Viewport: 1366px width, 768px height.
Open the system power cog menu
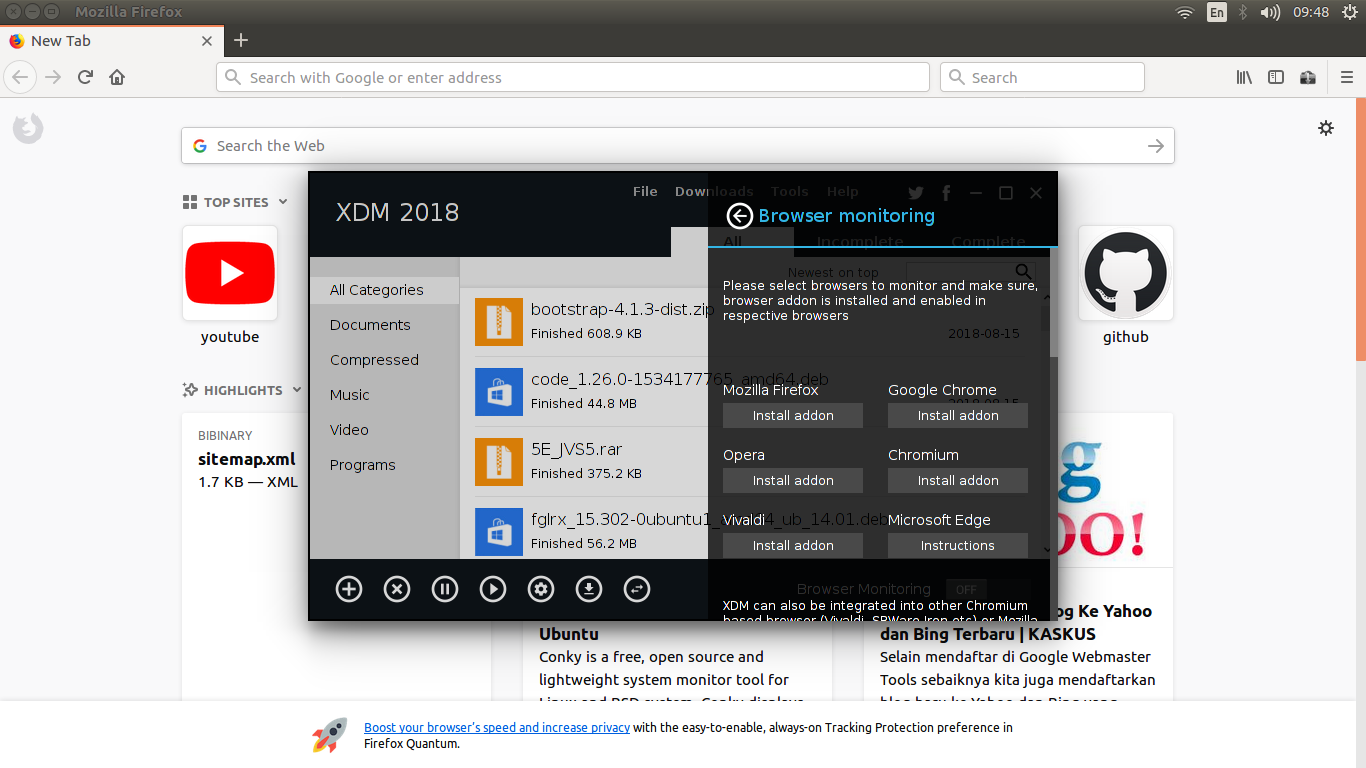coord(1350,12)
